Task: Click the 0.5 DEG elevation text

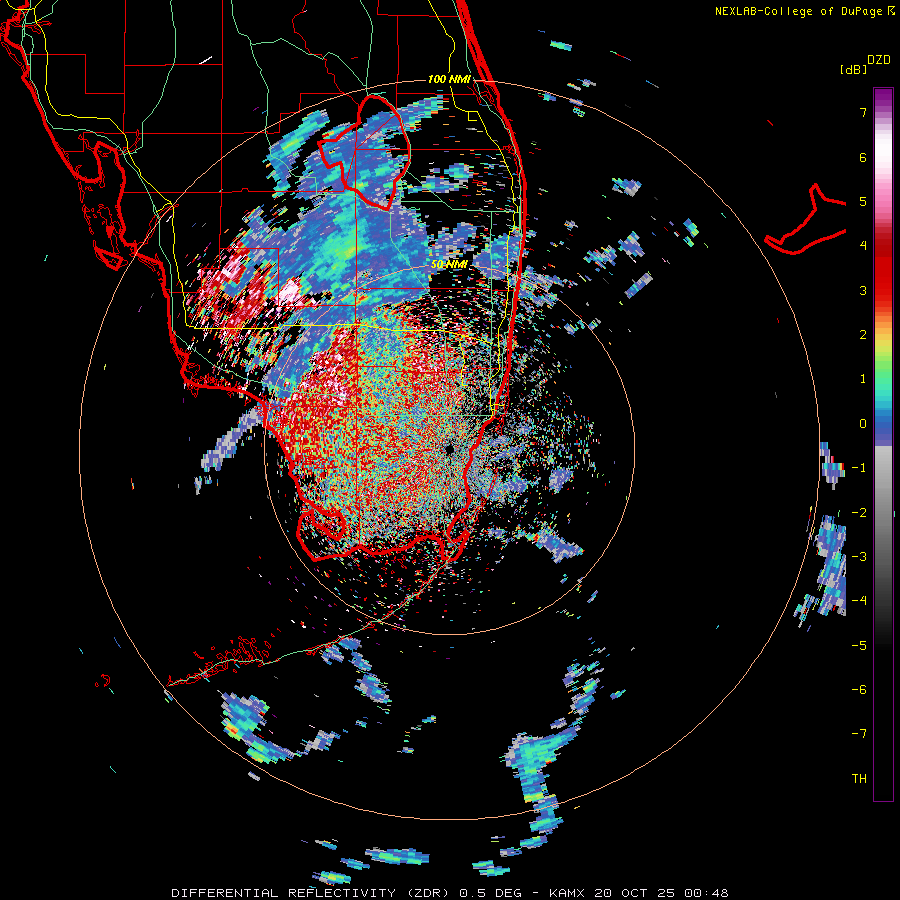Action: [491, 893]
